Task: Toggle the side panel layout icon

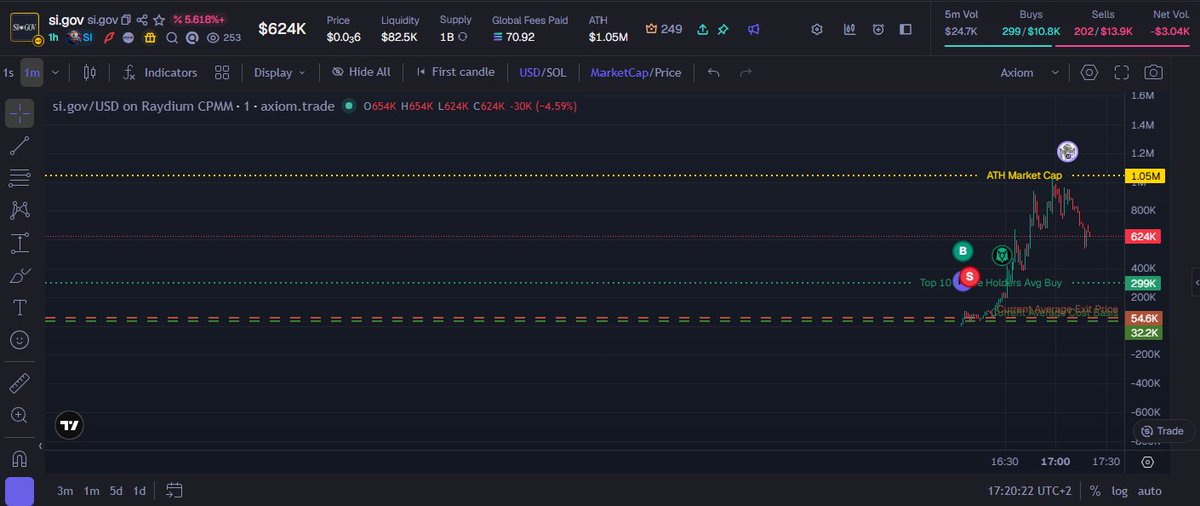Action: [x=907, y=29]
